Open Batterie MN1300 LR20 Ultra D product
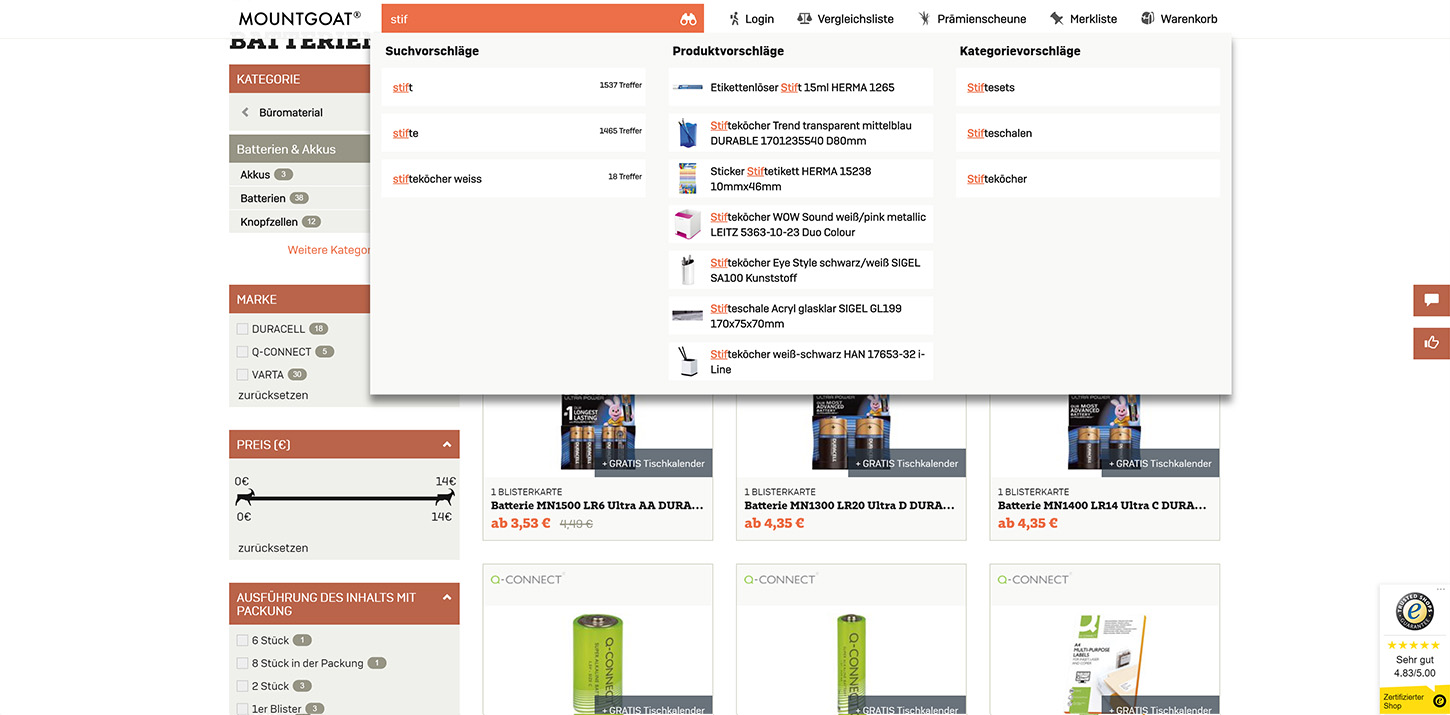Image resolution: width=1450 pixels, height=715 pixels. point(850,506)
